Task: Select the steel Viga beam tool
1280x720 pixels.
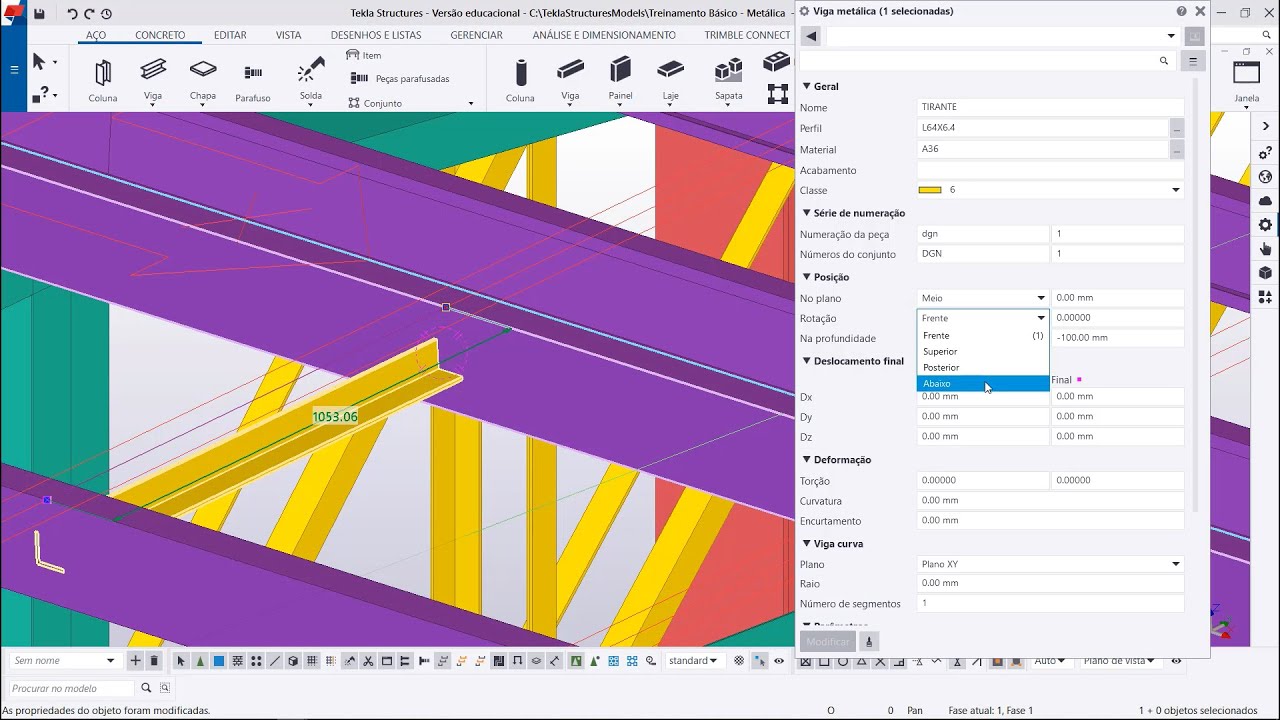Action: [153, 71]
